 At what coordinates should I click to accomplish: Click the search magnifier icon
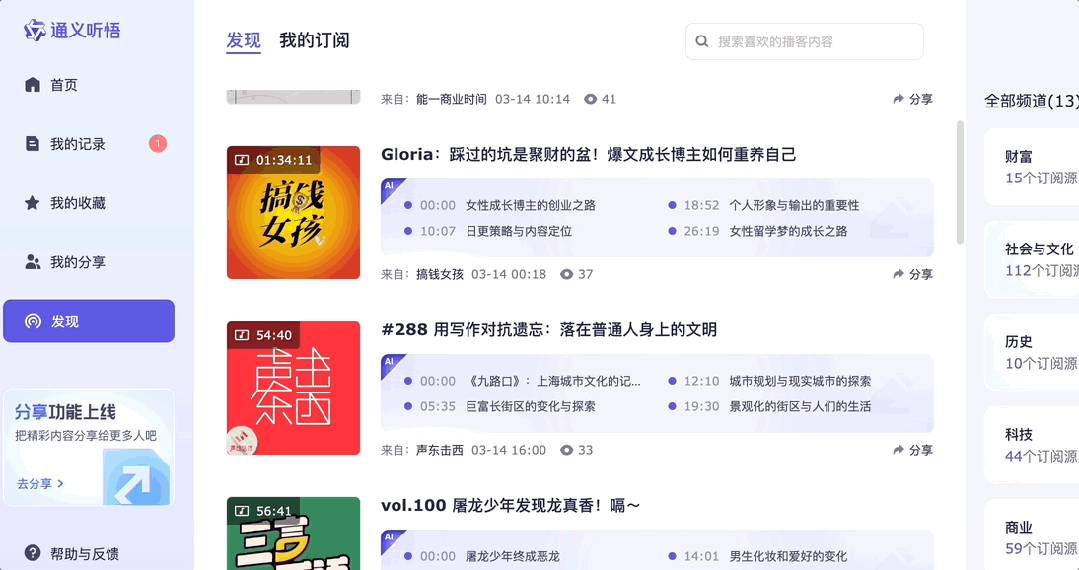coord(702,41)
